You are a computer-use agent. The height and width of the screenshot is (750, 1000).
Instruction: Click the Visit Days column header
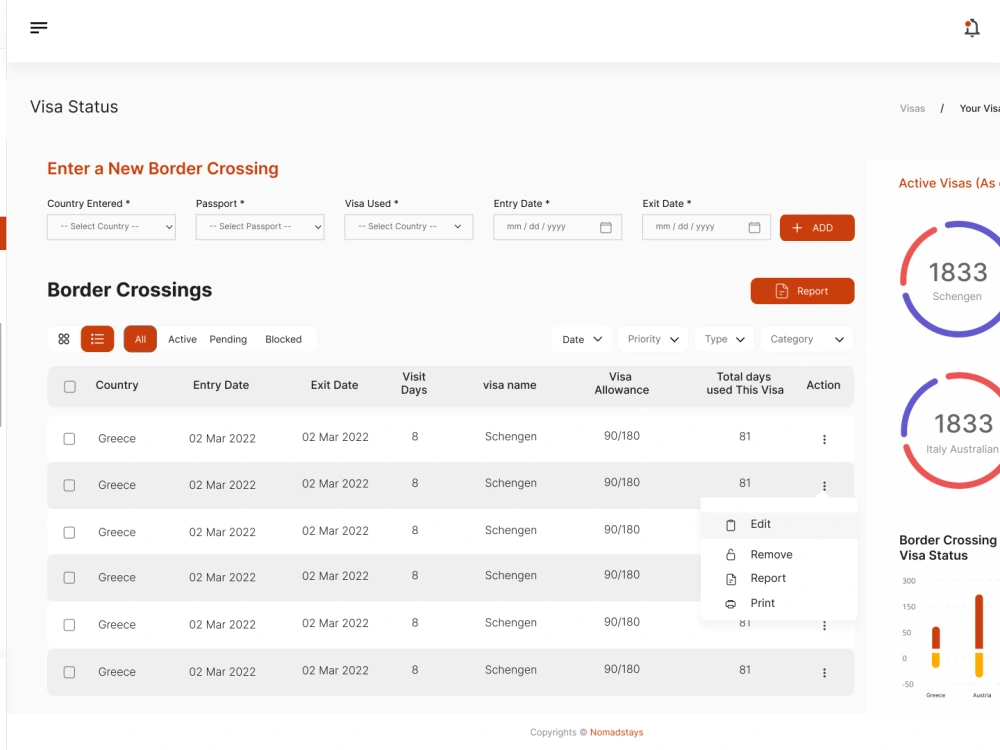click(414, 383)
